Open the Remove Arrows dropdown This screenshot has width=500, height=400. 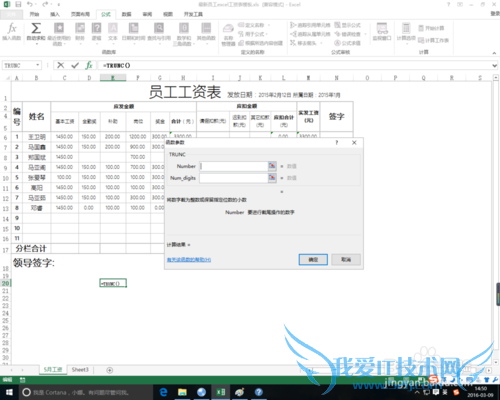(321, 43)
